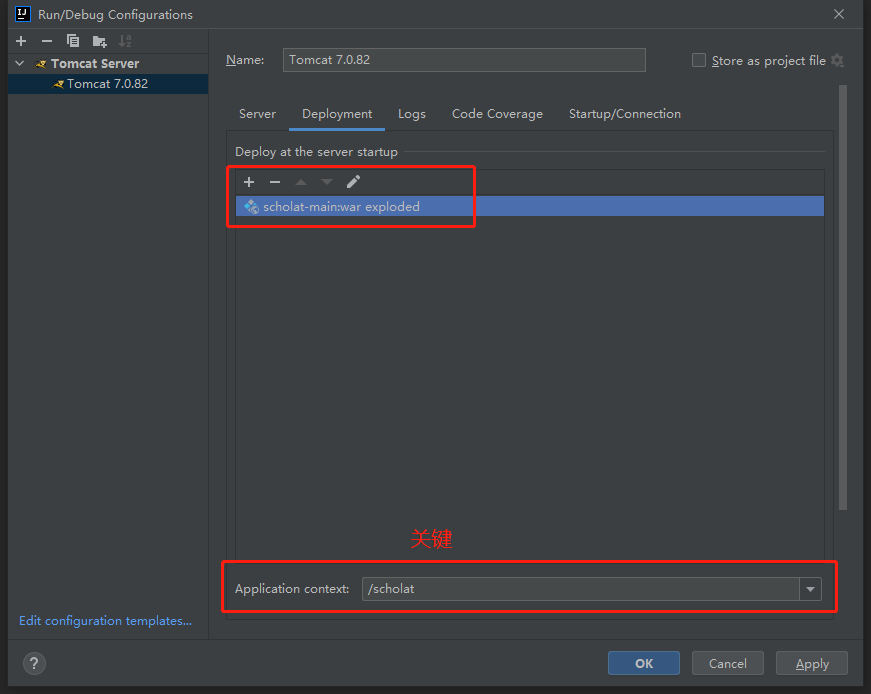
Task: Go to the Code Coverage tab
Action: 497,114
